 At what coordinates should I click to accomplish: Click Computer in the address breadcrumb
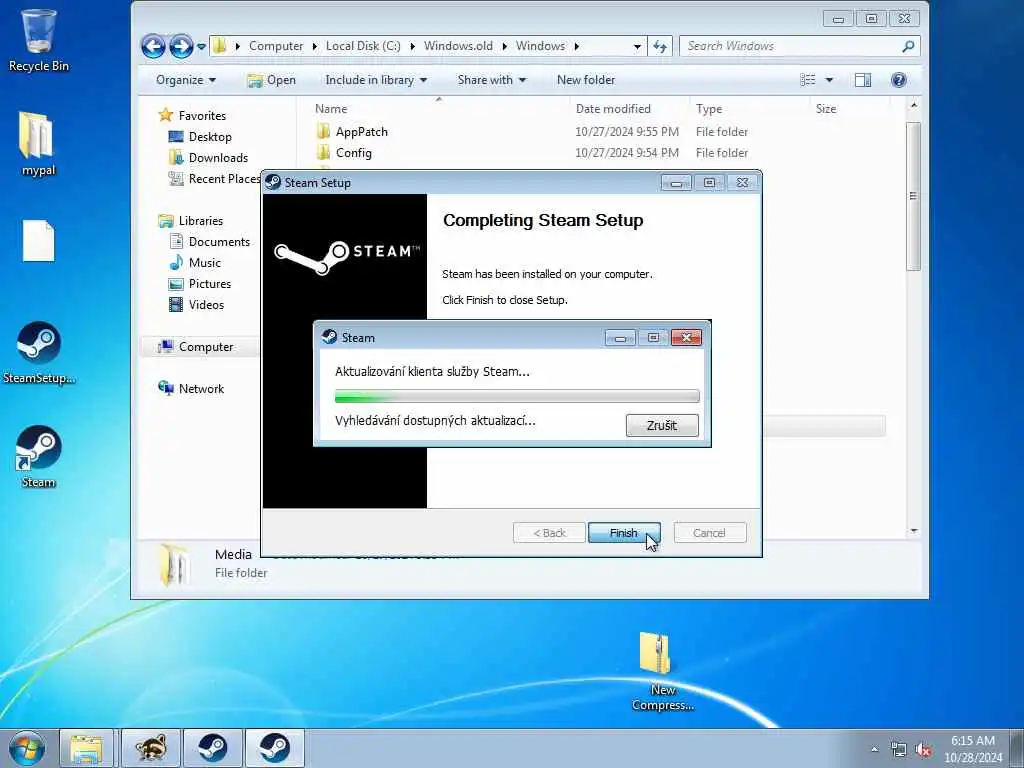276,46
